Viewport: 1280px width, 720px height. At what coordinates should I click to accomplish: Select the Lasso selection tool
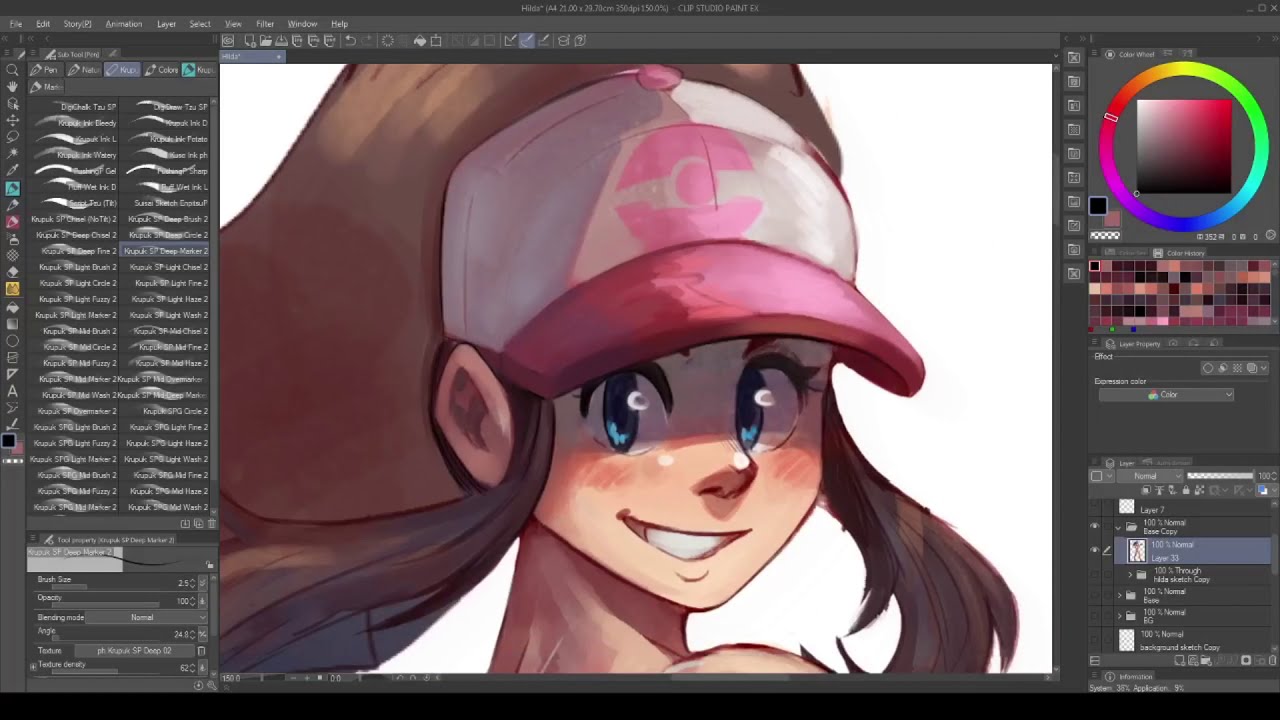click(x=12, y=137)
